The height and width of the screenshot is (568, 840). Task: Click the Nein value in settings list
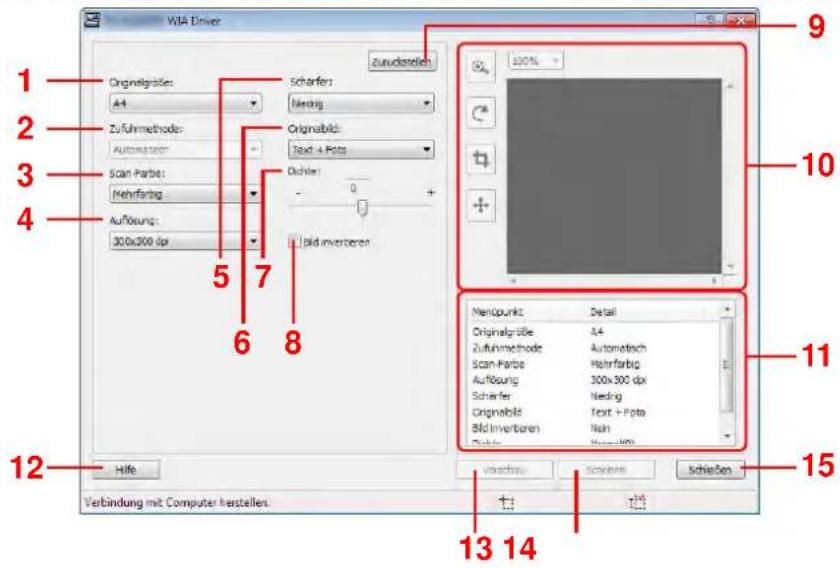600,428
